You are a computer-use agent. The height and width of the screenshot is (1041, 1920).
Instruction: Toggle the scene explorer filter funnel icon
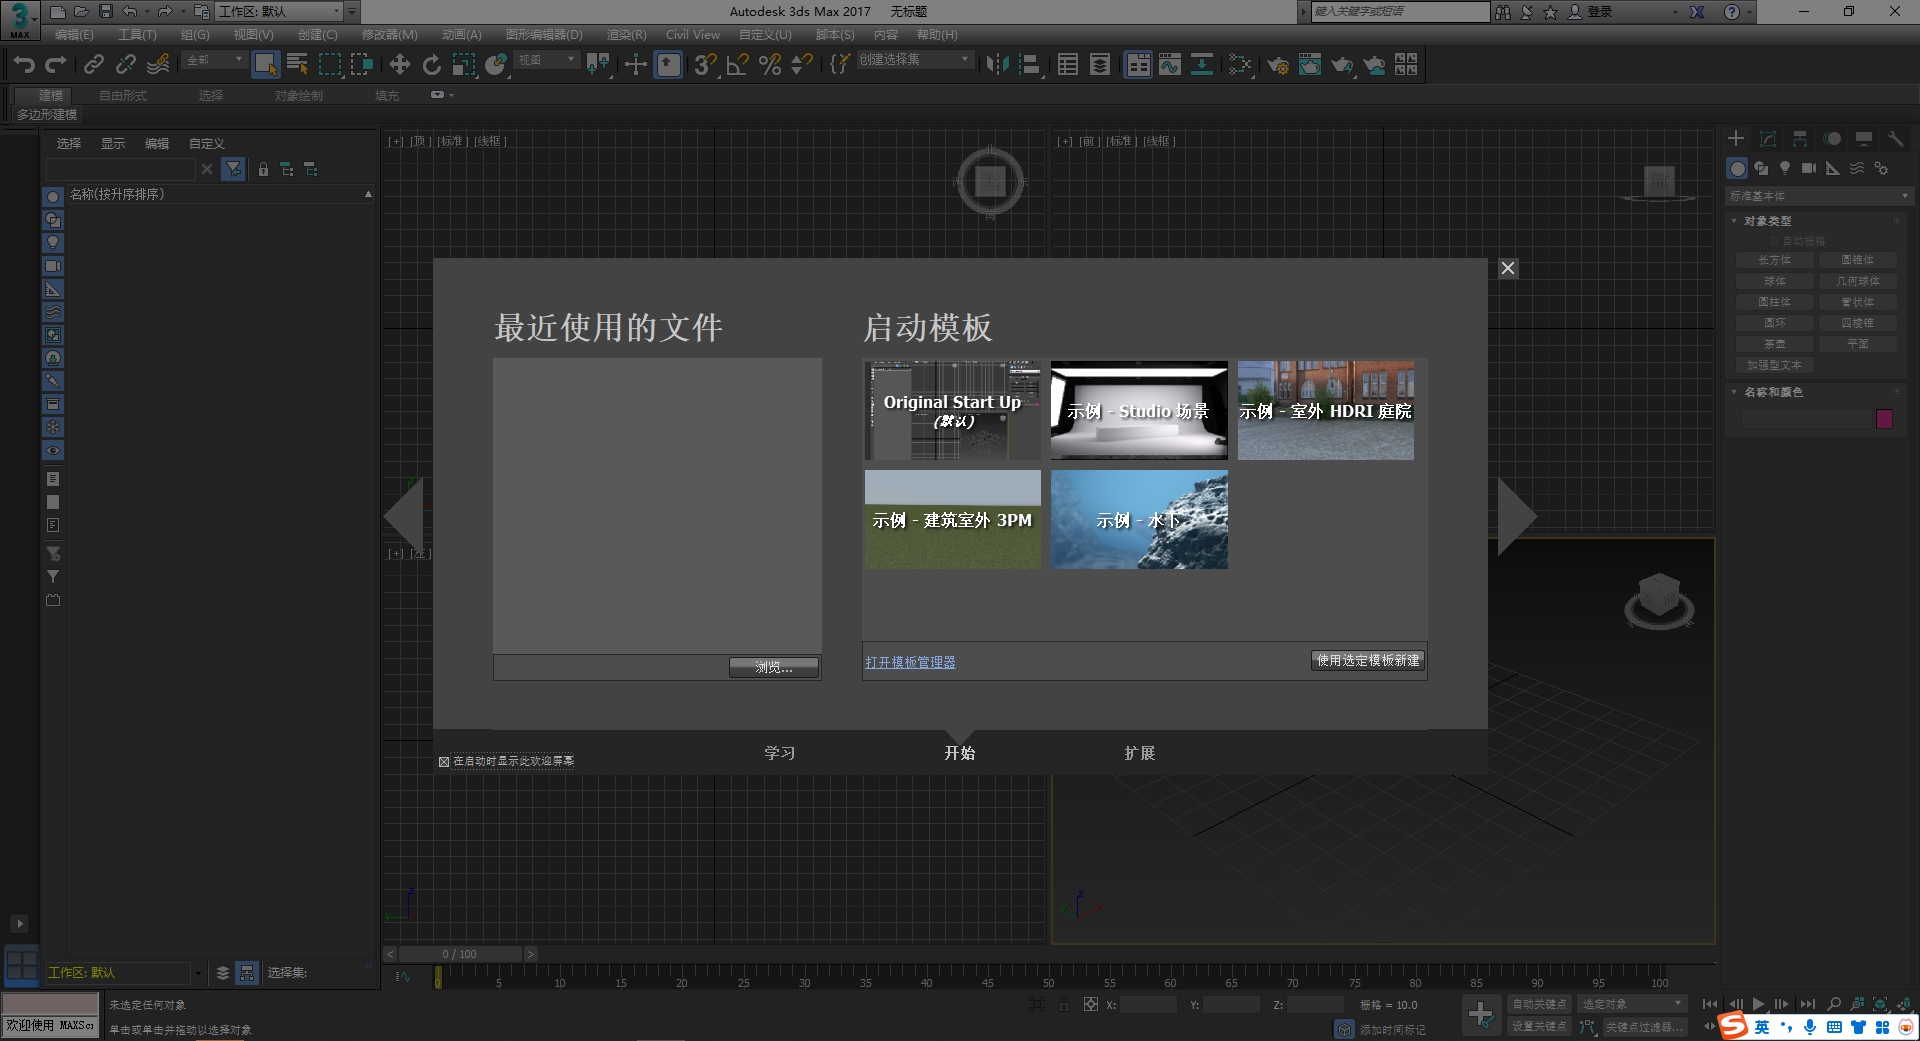tap(233, 169)
